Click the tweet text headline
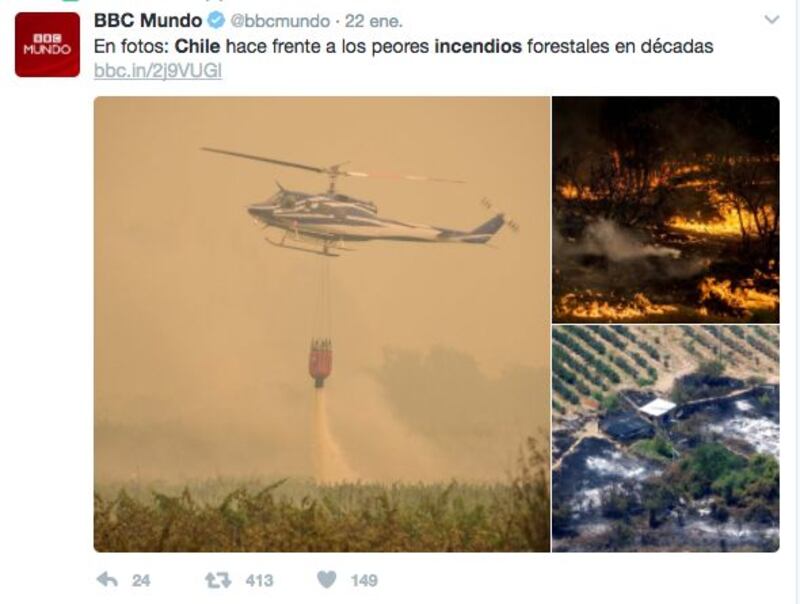Viewport: 800px width, 604px height. (403, 46)
